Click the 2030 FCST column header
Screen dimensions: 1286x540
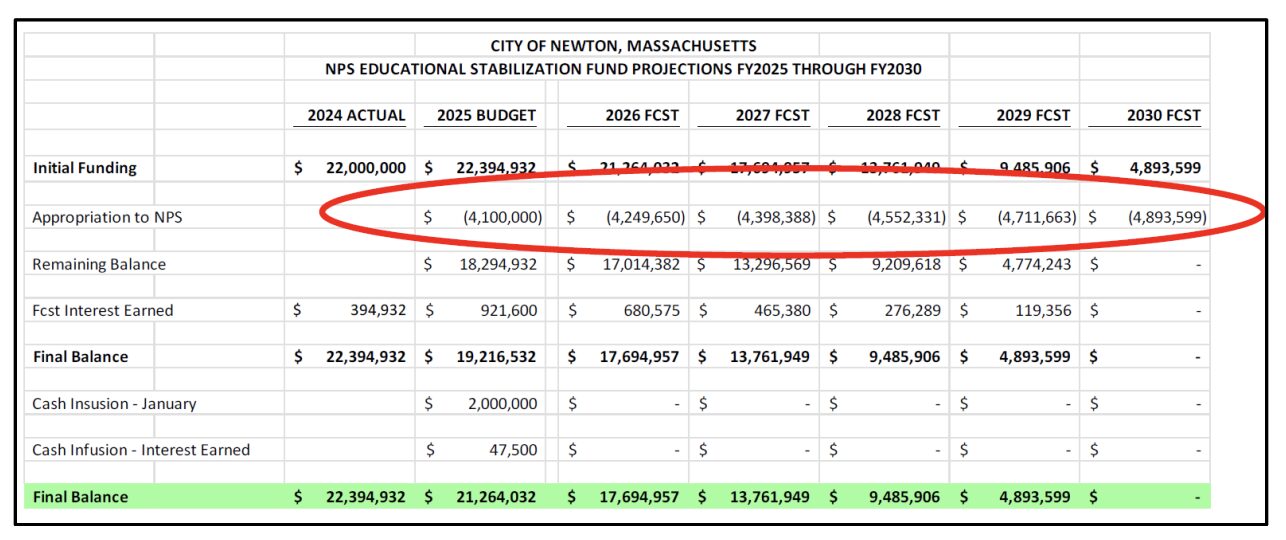click(1164, 115)
